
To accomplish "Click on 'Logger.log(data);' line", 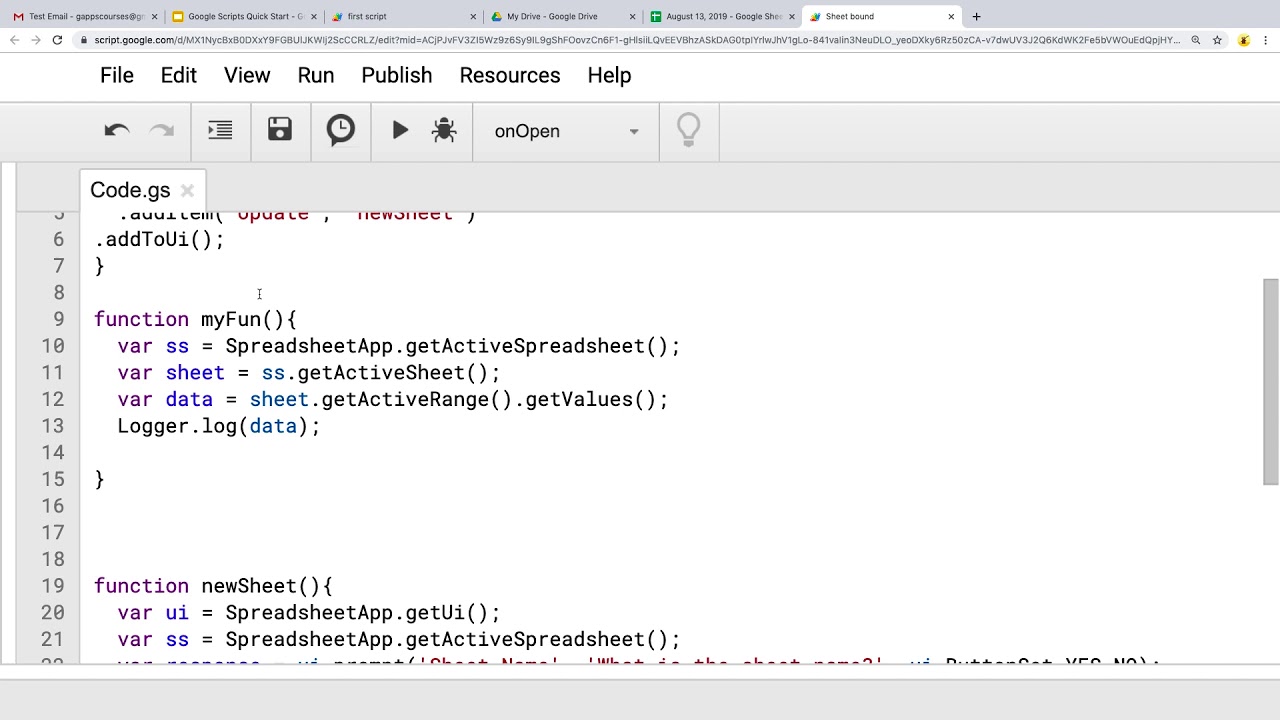I will click(219, 426).
